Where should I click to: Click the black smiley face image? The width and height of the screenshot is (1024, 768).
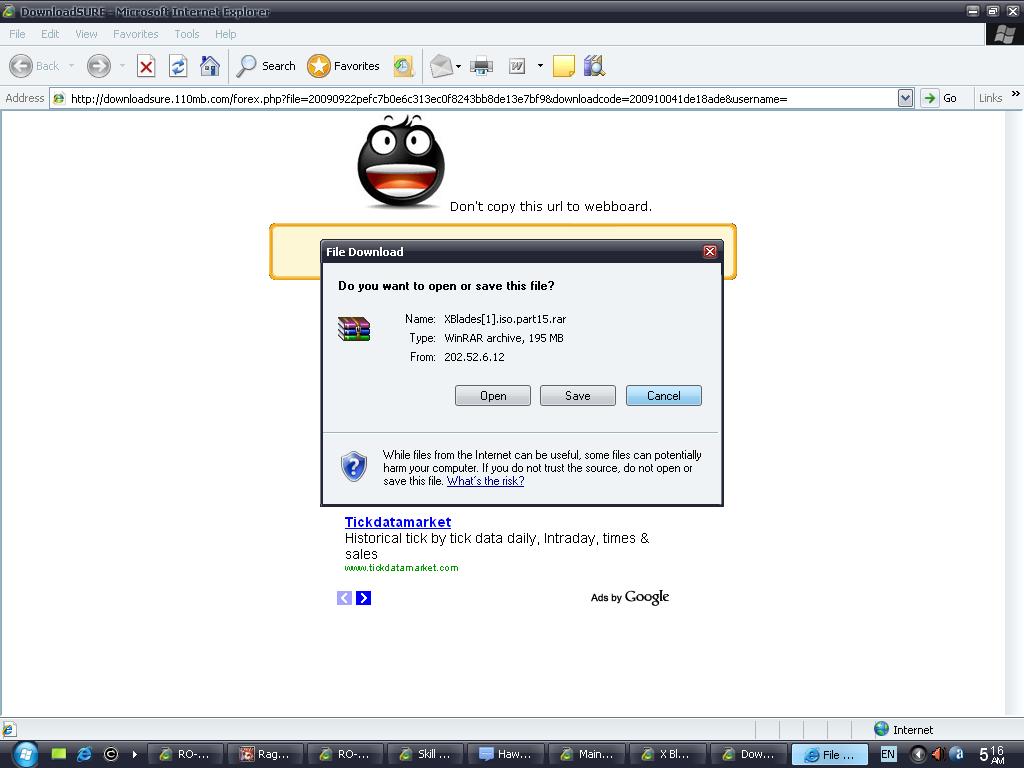click(x=401, y=161)
